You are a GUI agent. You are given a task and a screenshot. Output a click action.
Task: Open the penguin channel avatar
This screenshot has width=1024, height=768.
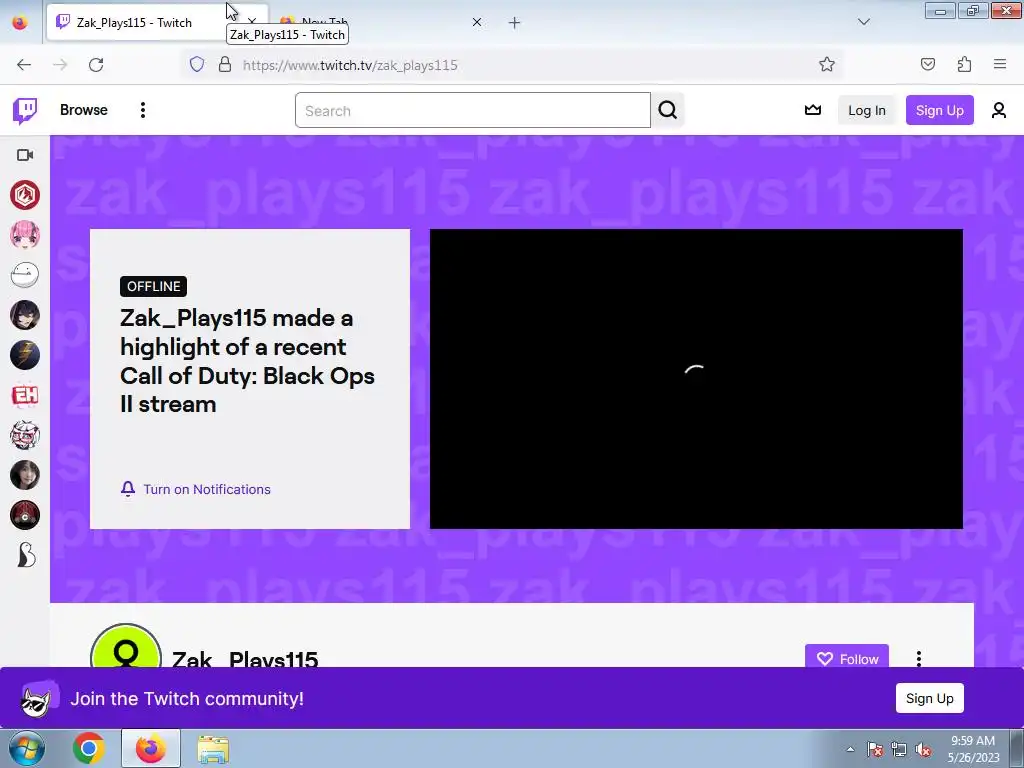(25, 555)
